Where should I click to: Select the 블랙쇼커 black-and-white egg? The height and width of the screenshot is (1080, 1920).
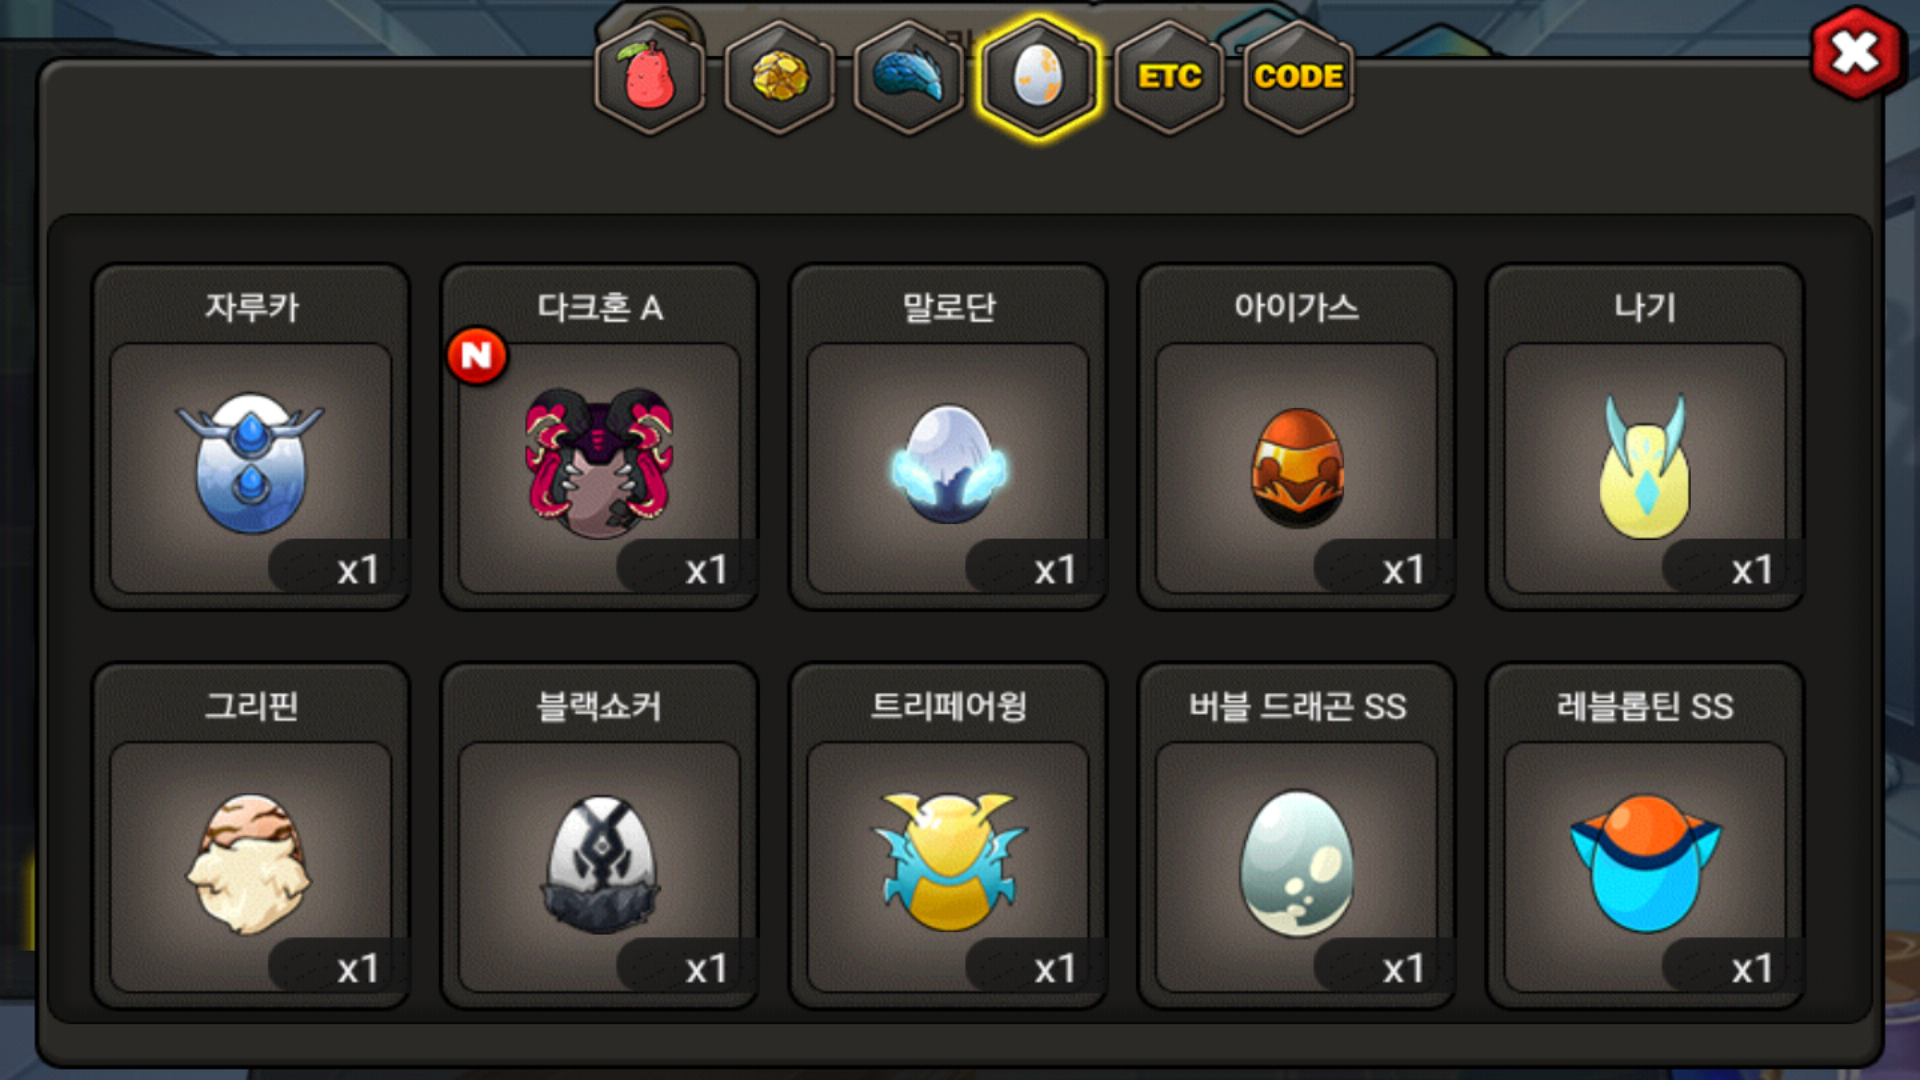600,864
